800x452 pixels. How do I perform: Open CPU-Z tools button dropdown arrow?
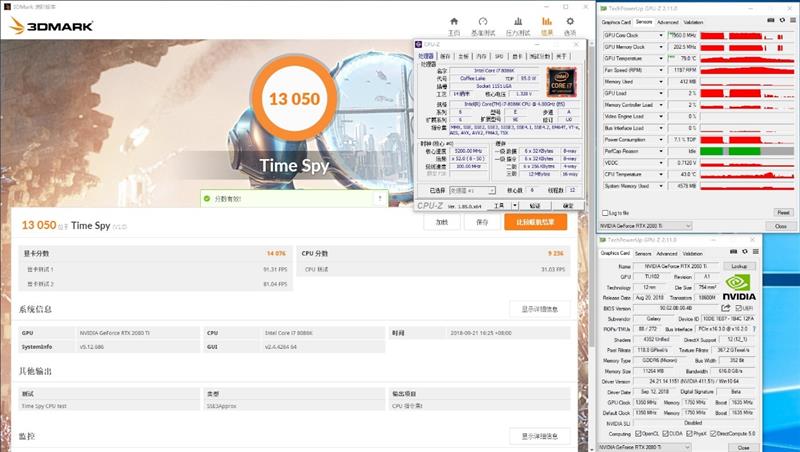(515, 206)
